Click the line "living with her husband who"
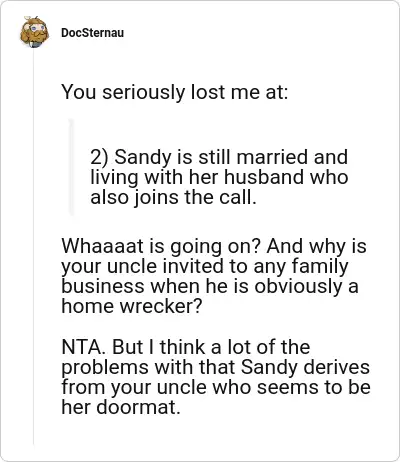400x462 pixels. tap(219, 177)
